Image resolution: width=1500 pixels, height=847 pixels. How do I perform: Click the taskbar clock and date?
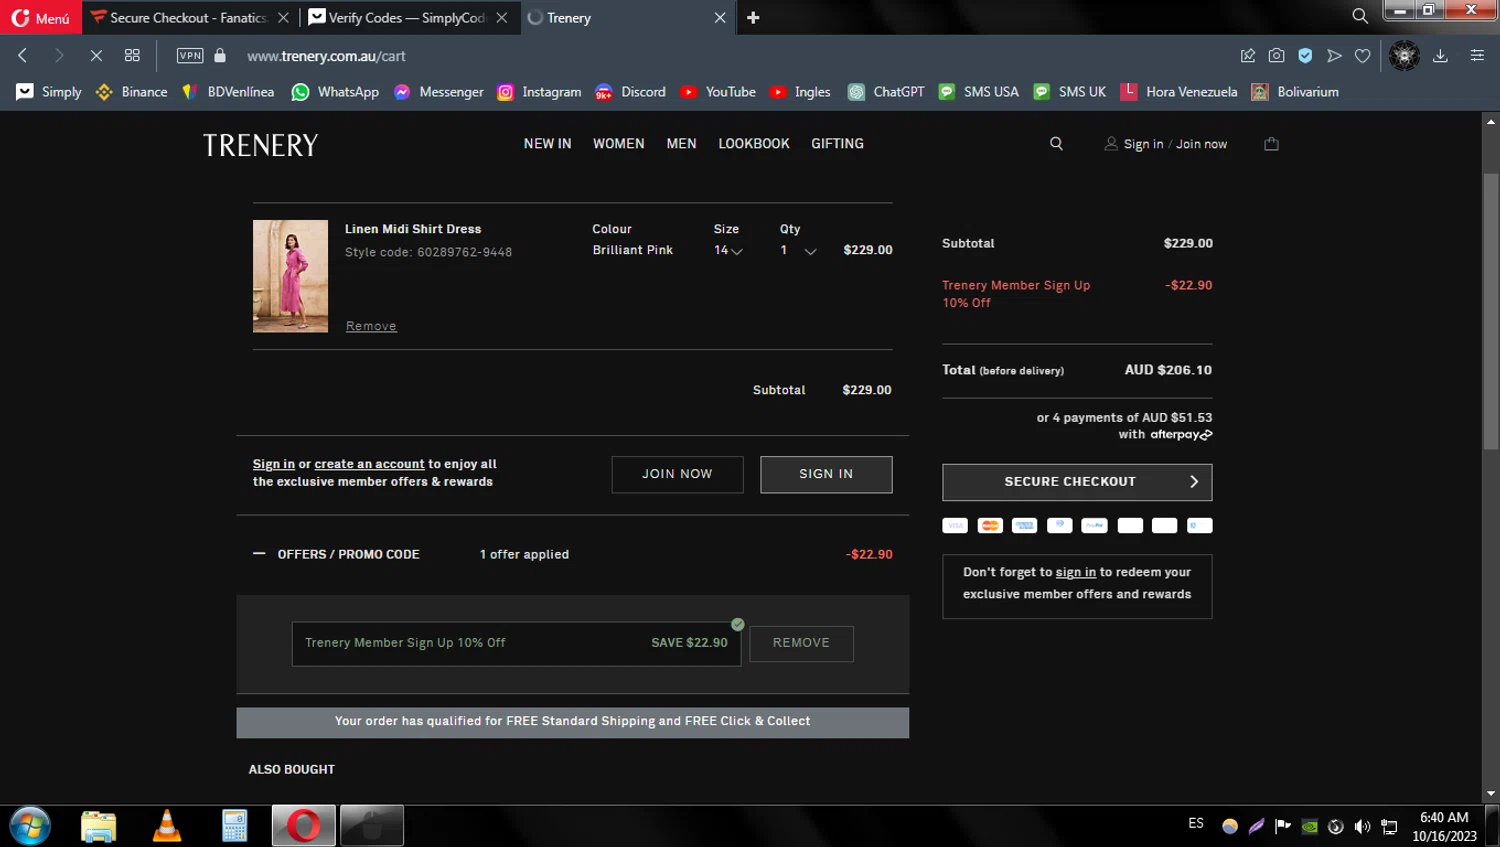1444,826
